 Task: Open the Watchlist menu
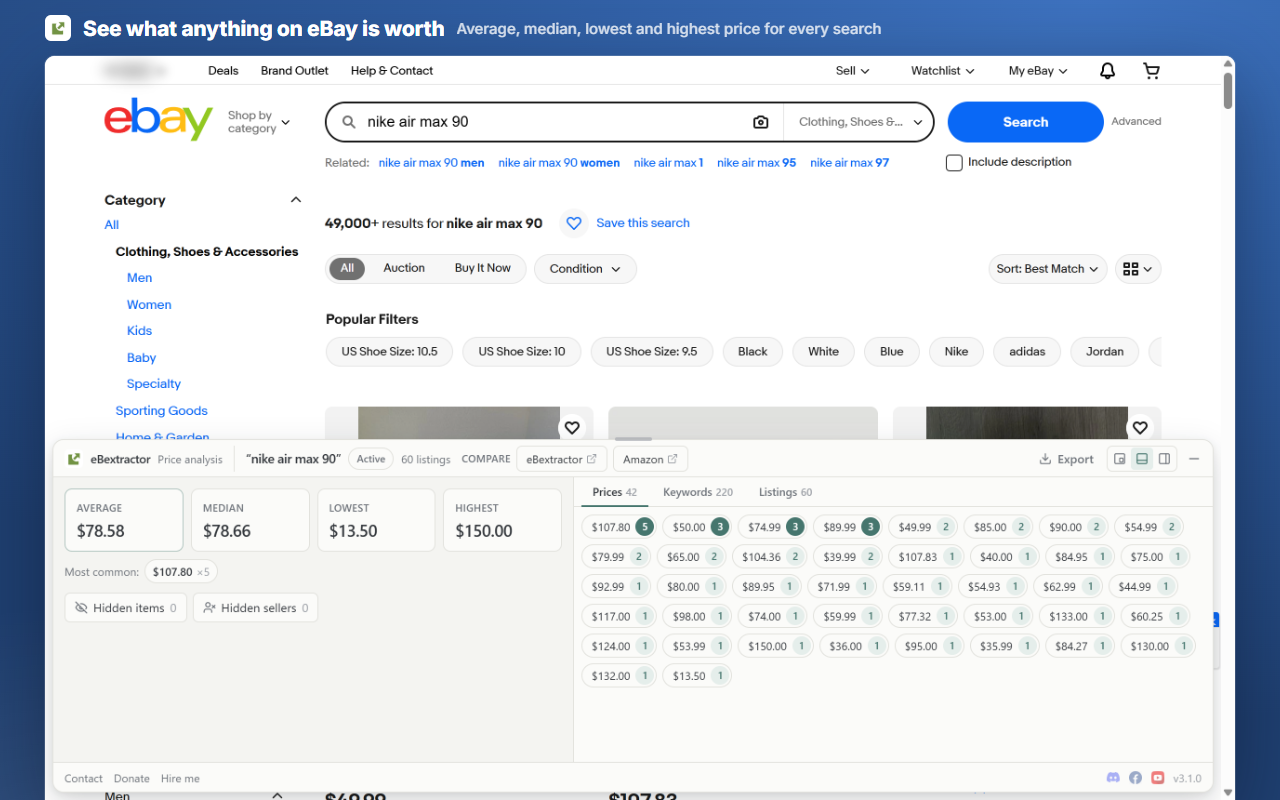click(942, 71)
